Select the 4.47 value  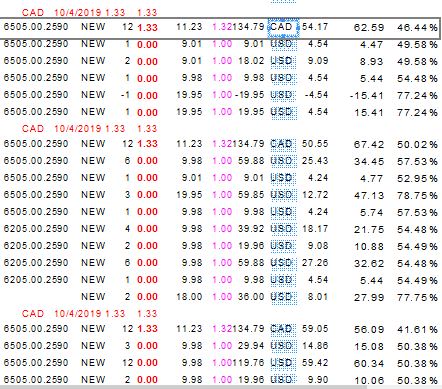click(372, 44)
